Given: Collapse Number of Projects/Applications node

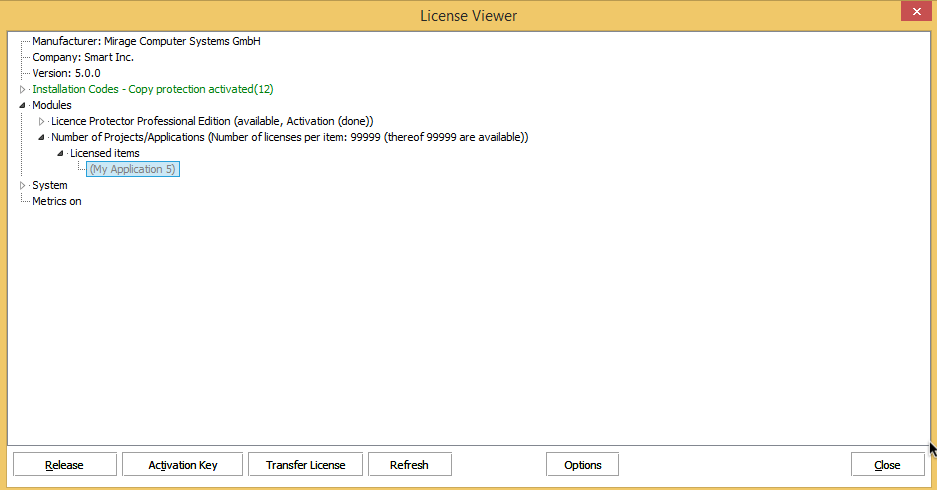Looking at the screenshot, I should (x=41, y=137).
